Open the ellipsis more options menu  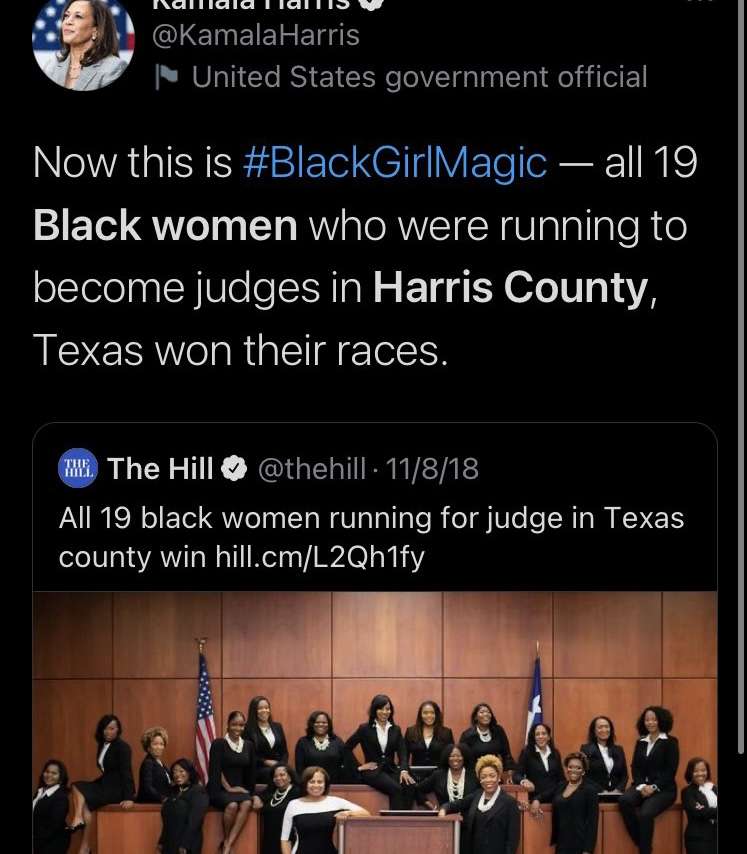pos(702,2)
